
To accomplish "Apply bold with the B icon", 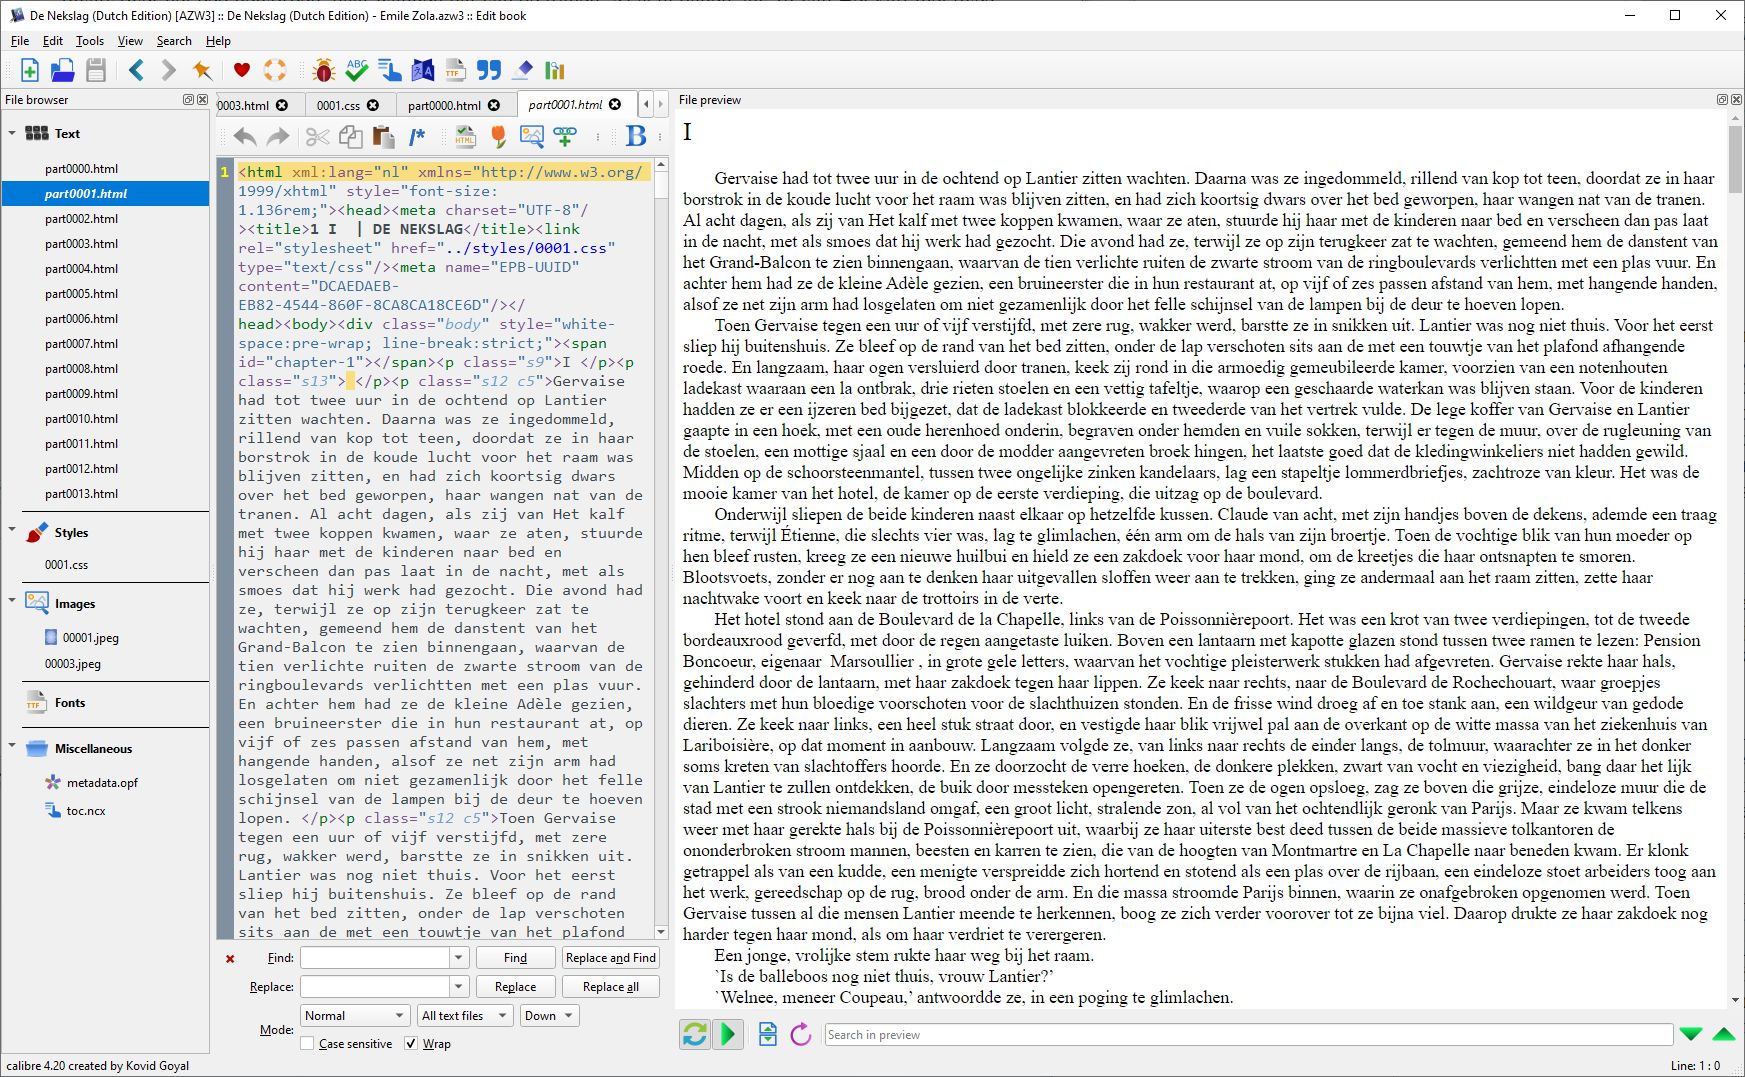I will coord(636,137).
